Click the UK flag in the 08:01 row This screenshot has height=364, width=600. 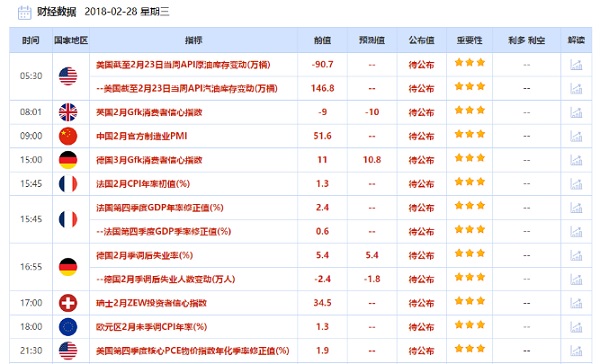pos(68,112)
